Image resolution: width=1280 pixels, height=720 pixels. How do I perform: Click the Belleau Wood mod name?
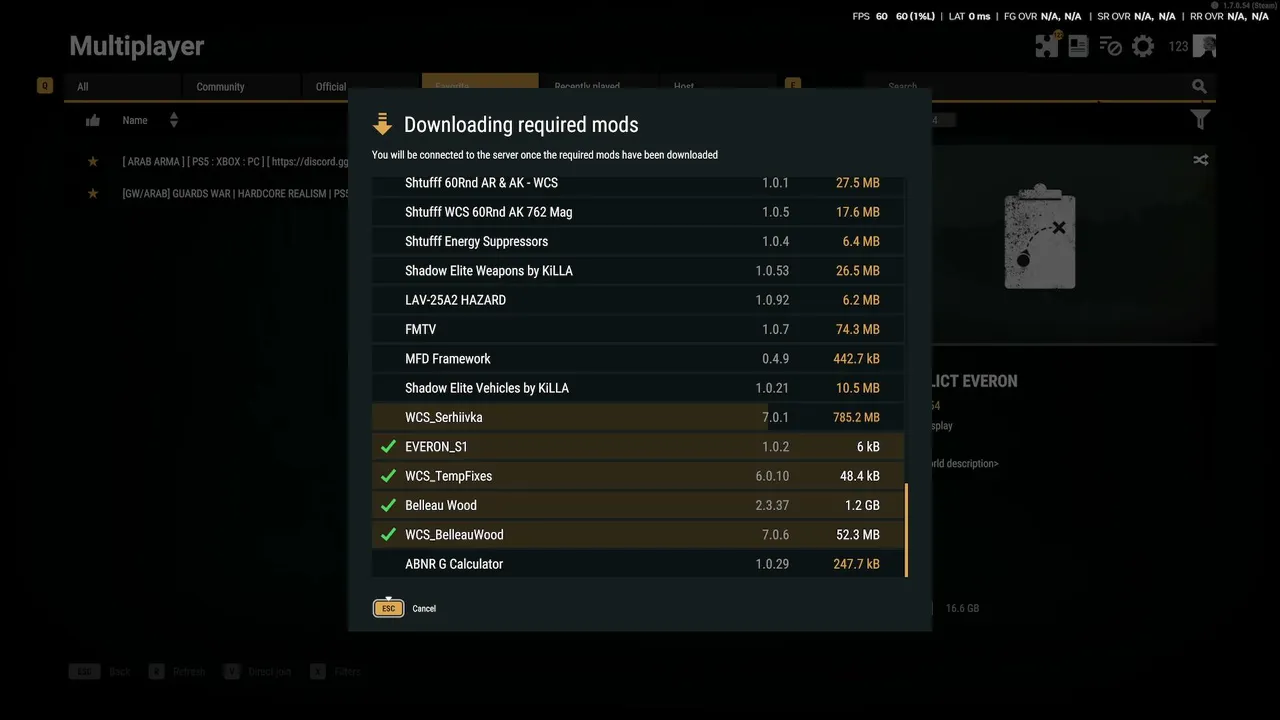click(x=441, y=505)
